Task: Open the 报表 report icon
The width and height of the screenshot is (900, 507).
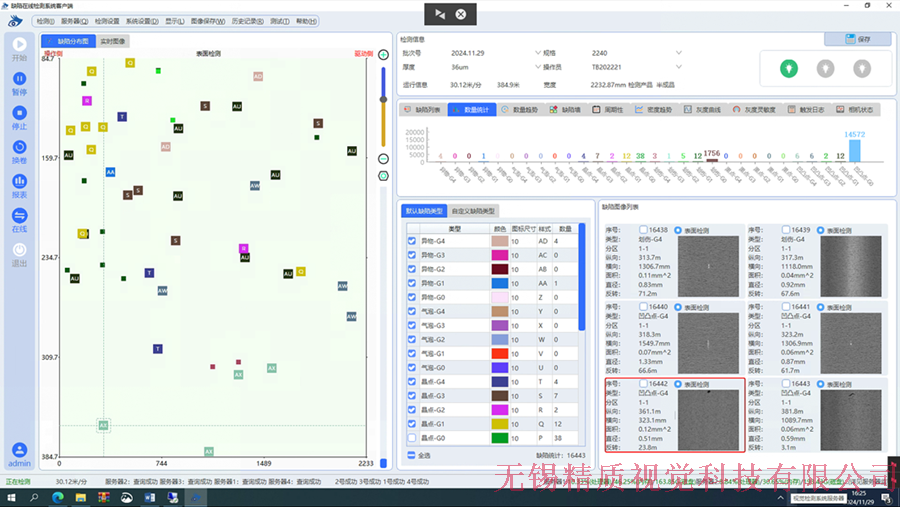Action: 19,182
